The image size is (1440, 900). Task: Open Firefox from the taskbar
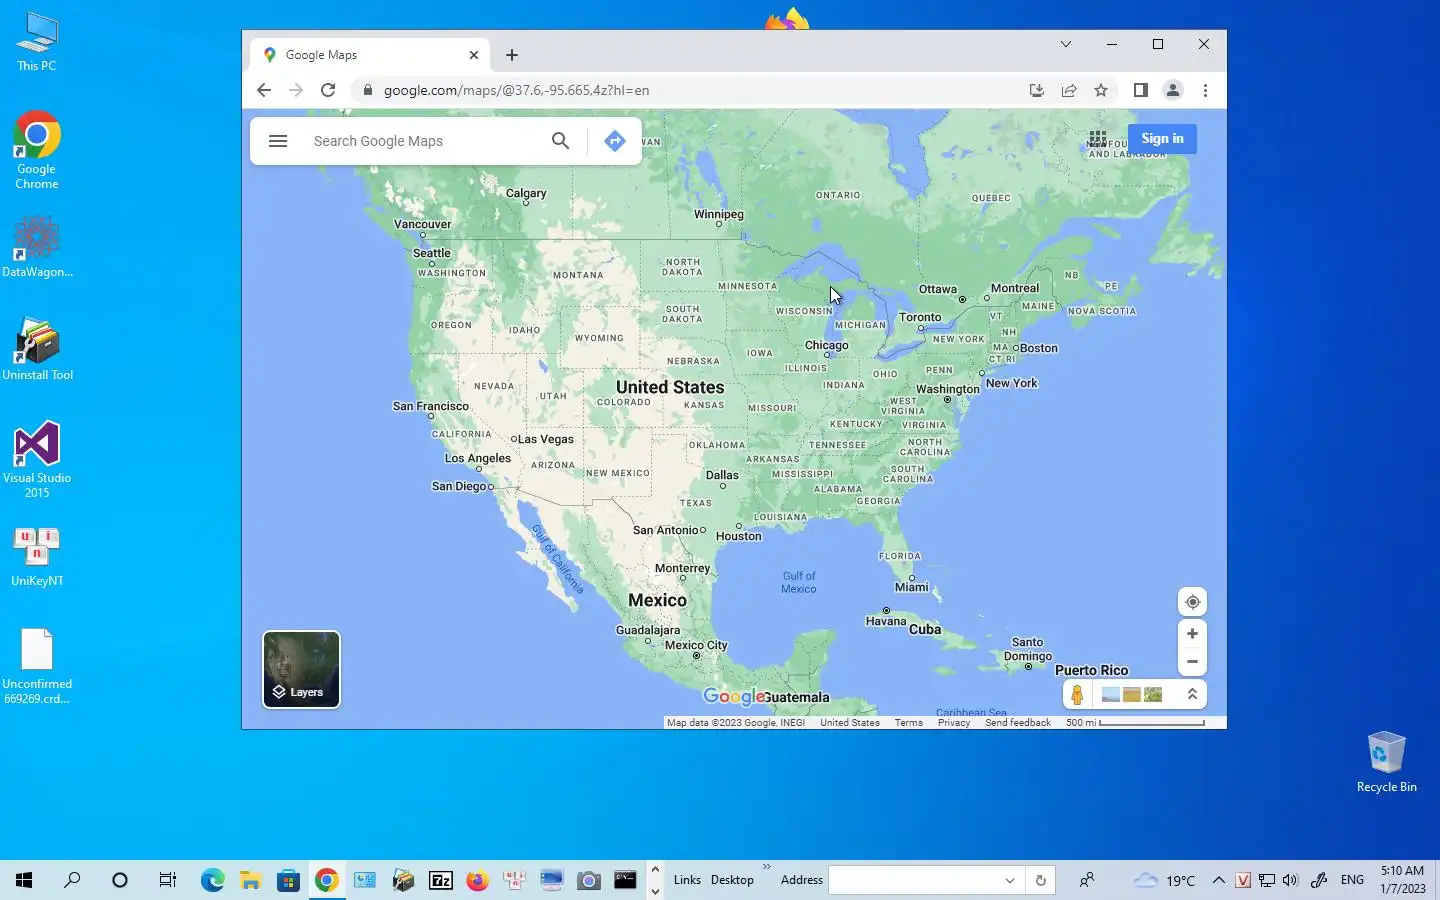click(478, 880)
